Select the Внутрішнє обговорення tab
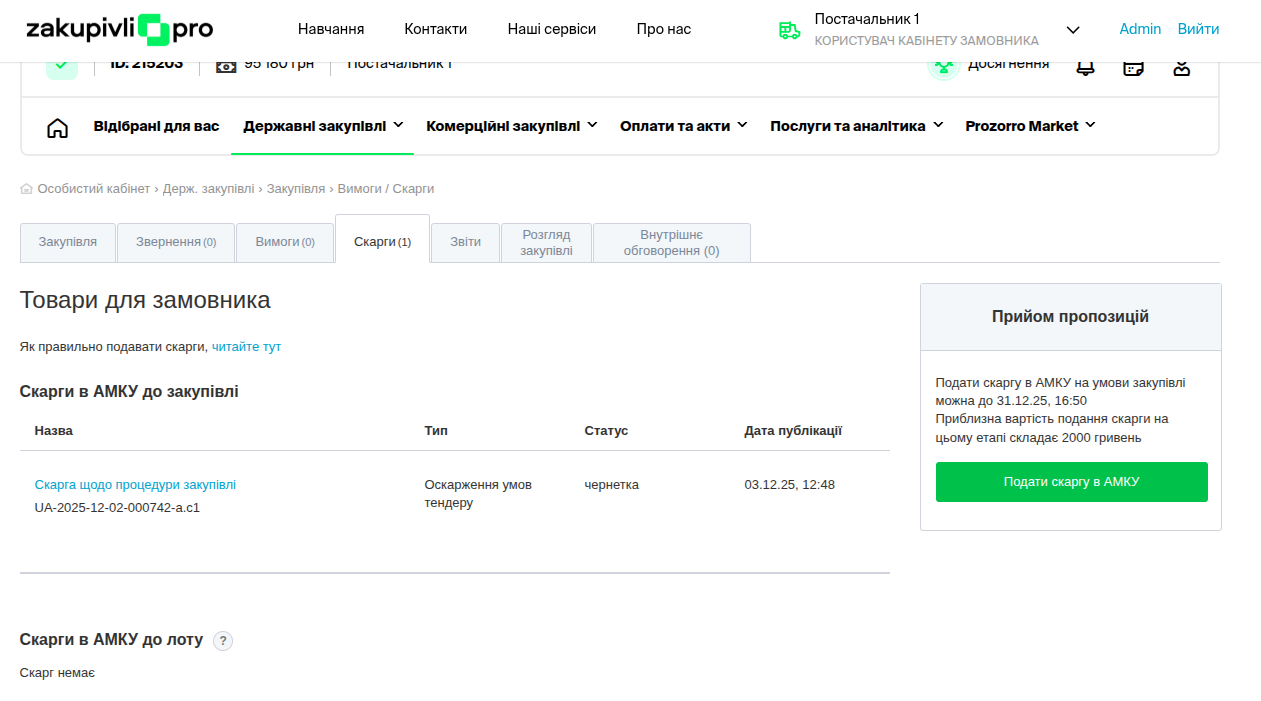1261x701 pixels. [x=671, y=243]
